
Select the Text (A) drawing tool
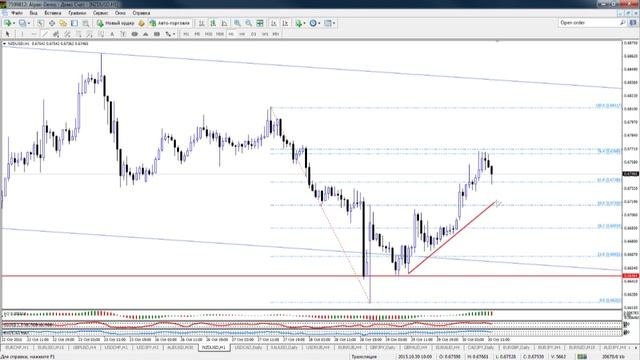(112, 34)
